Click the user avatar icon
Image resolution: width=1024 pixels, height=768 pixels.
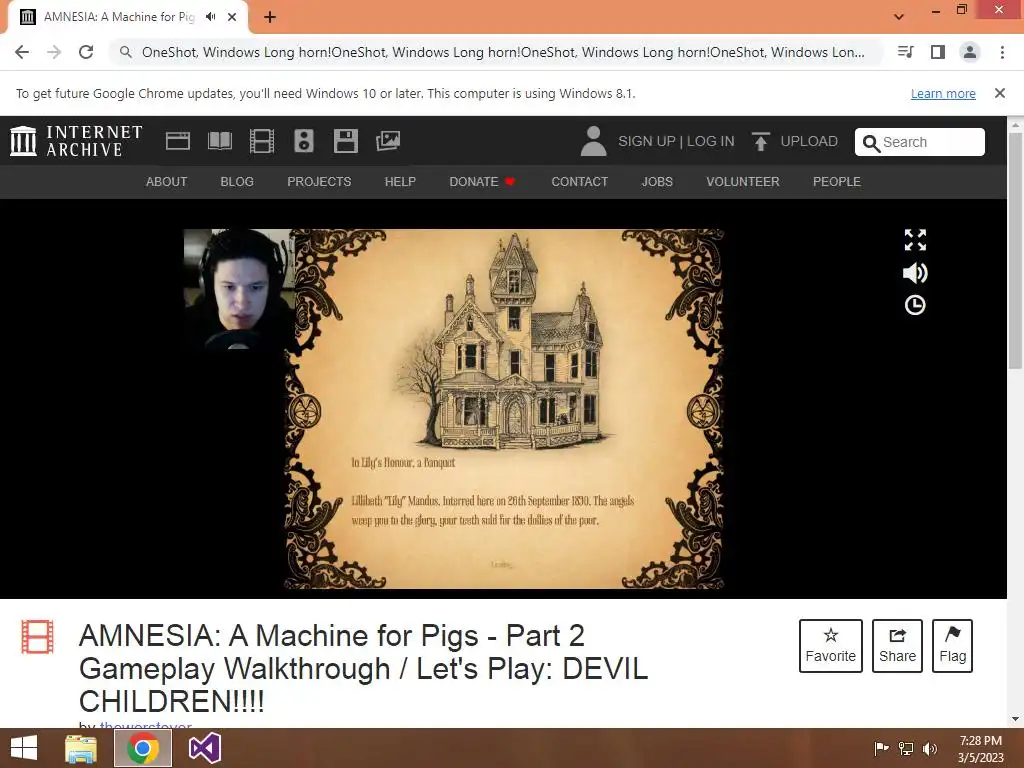tap(593, 141)
